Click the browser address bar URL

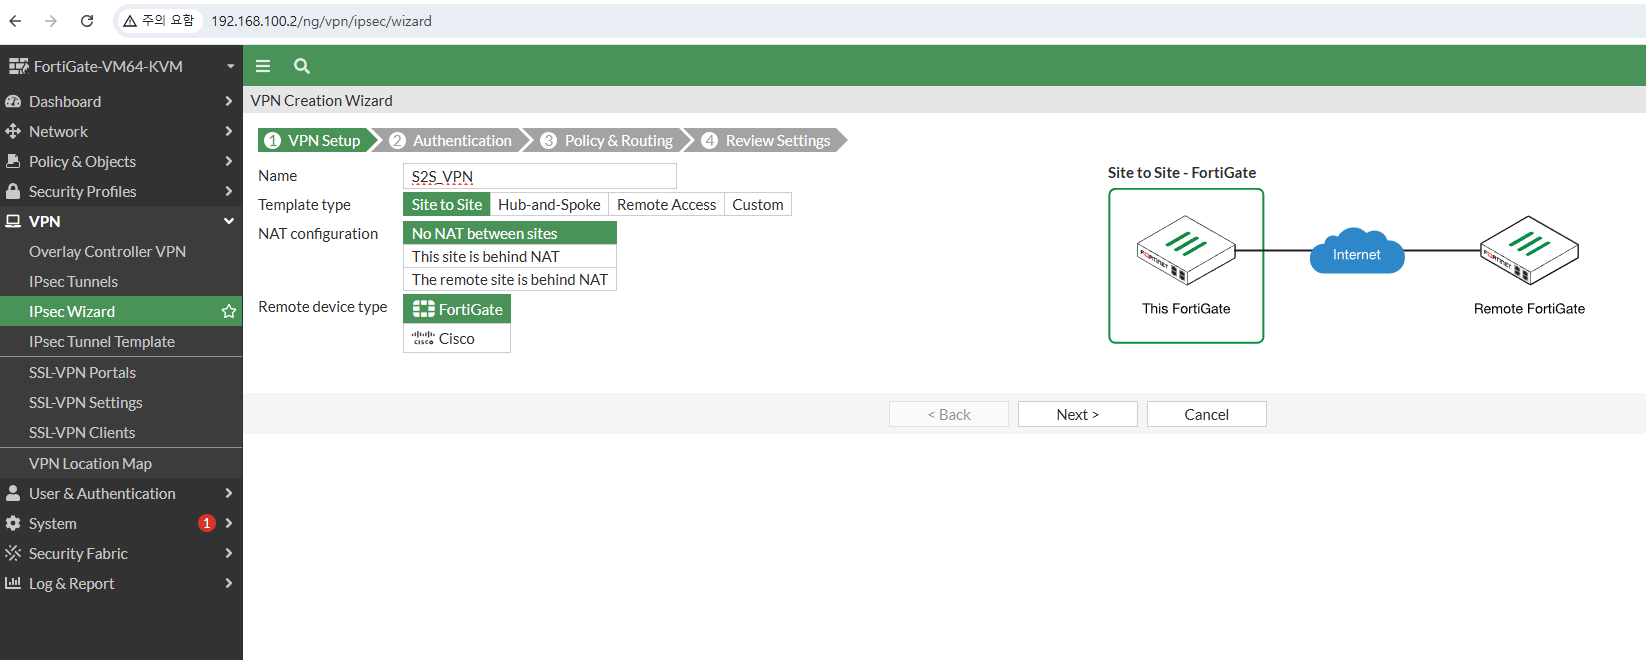click(x=321, y=21)
